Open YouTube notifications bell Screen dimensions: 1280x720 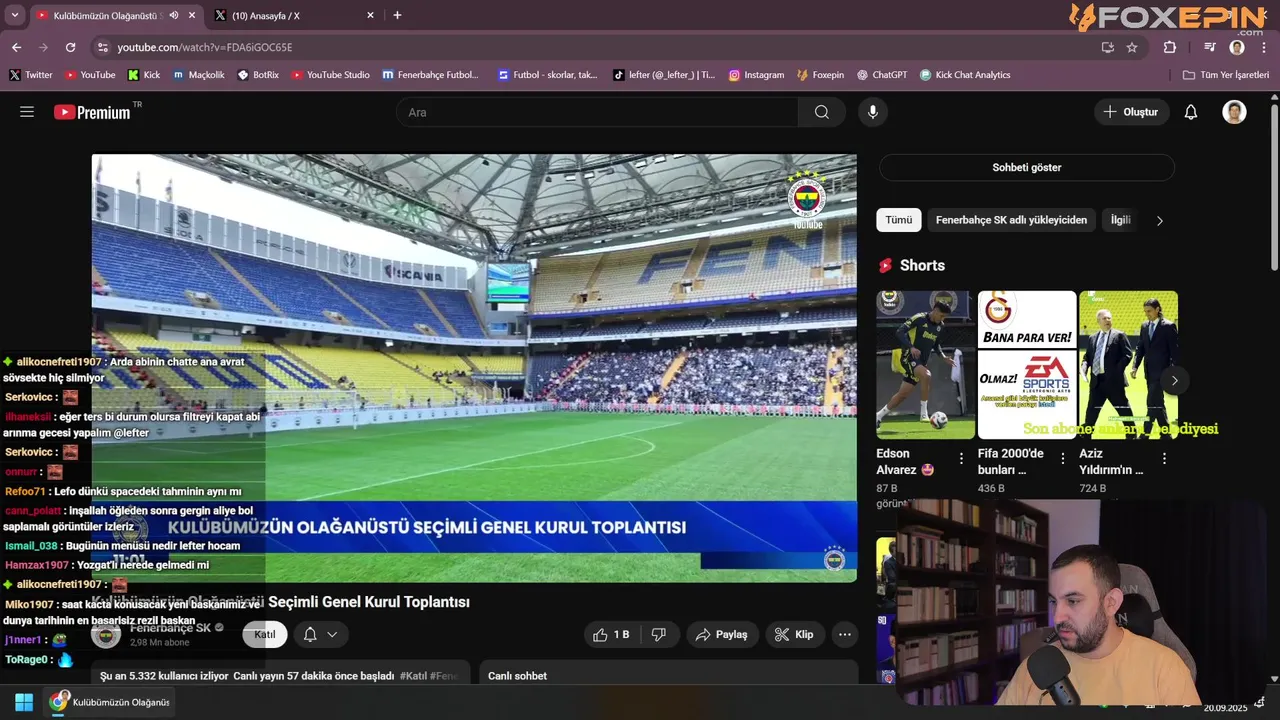coord(1191,112)
